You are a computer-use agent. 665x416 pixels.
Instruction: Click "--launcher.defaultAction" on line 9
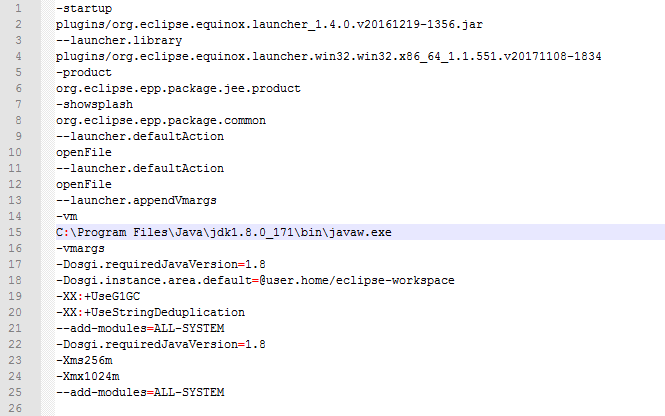[x=140, y=137]
